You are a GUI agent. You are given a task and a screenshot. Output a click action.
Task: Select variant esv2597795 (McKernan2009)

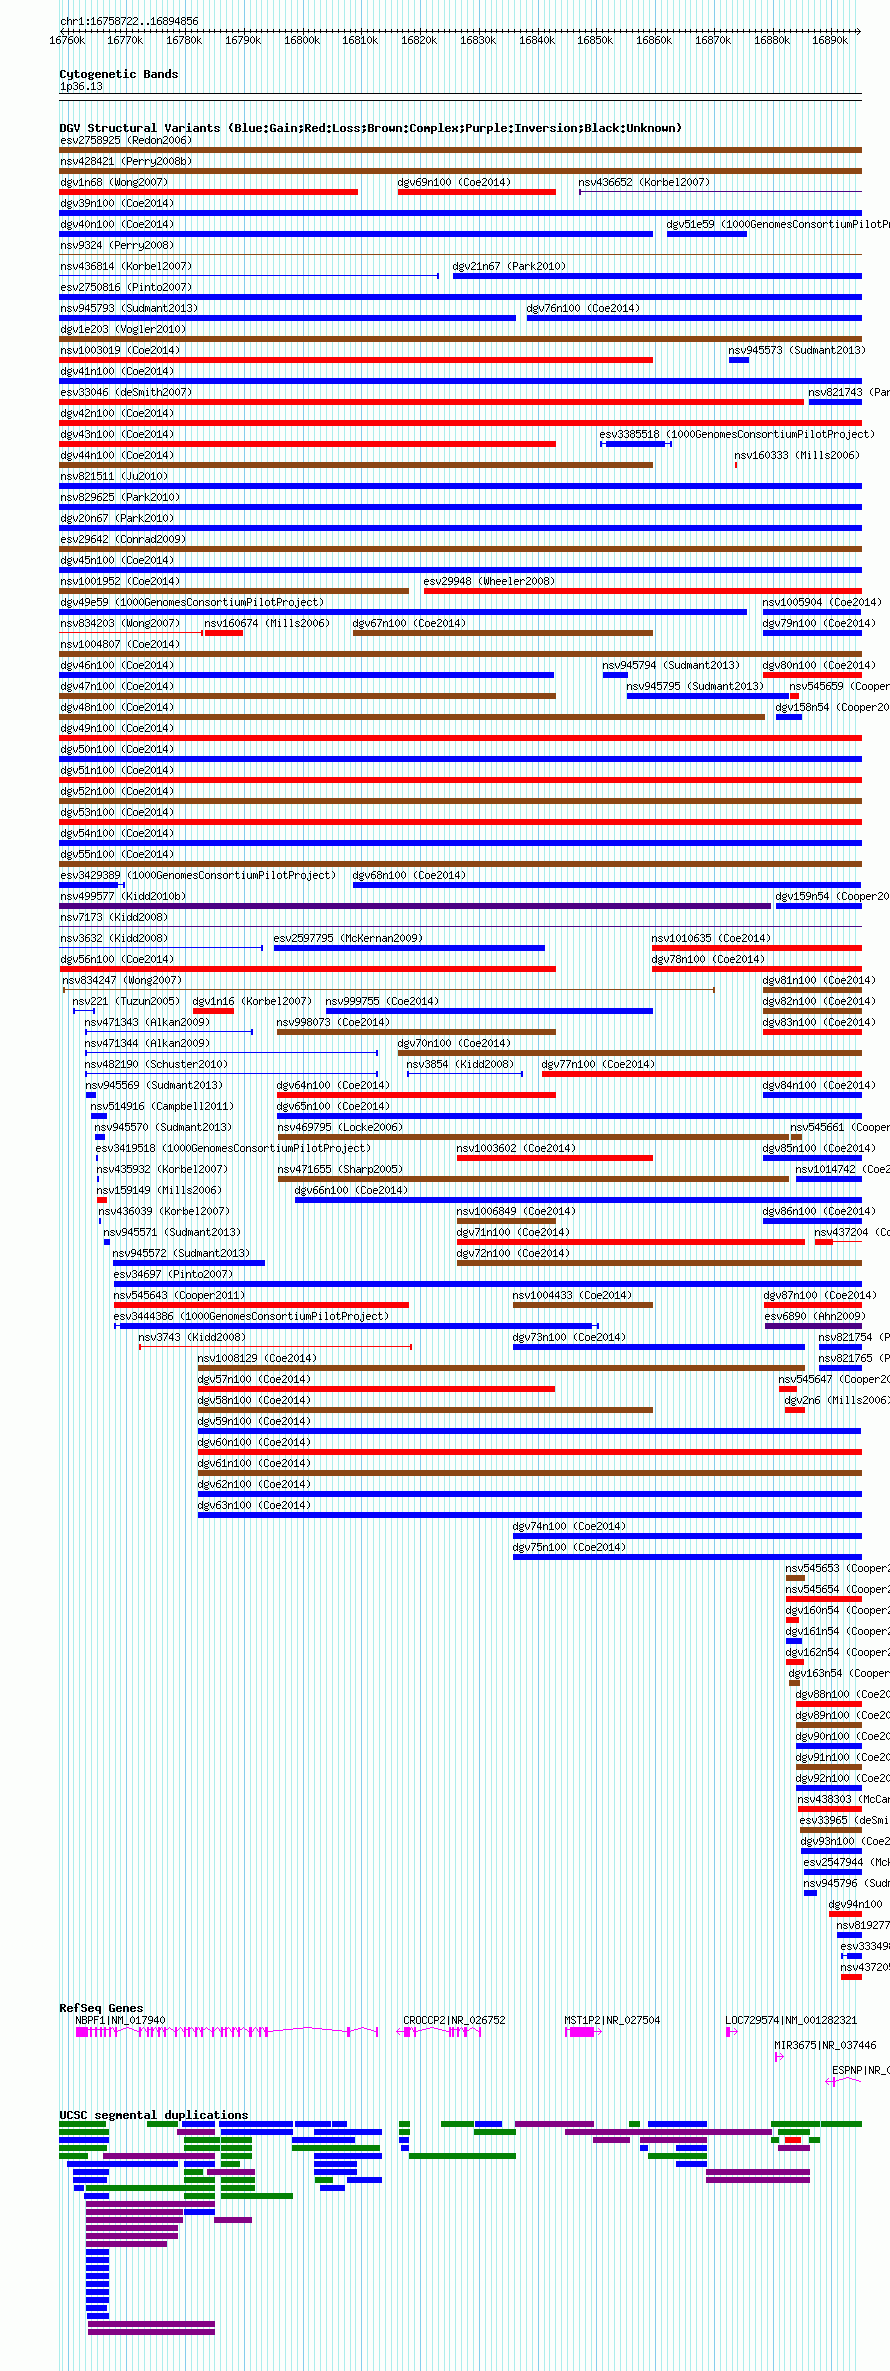[348, 938]
